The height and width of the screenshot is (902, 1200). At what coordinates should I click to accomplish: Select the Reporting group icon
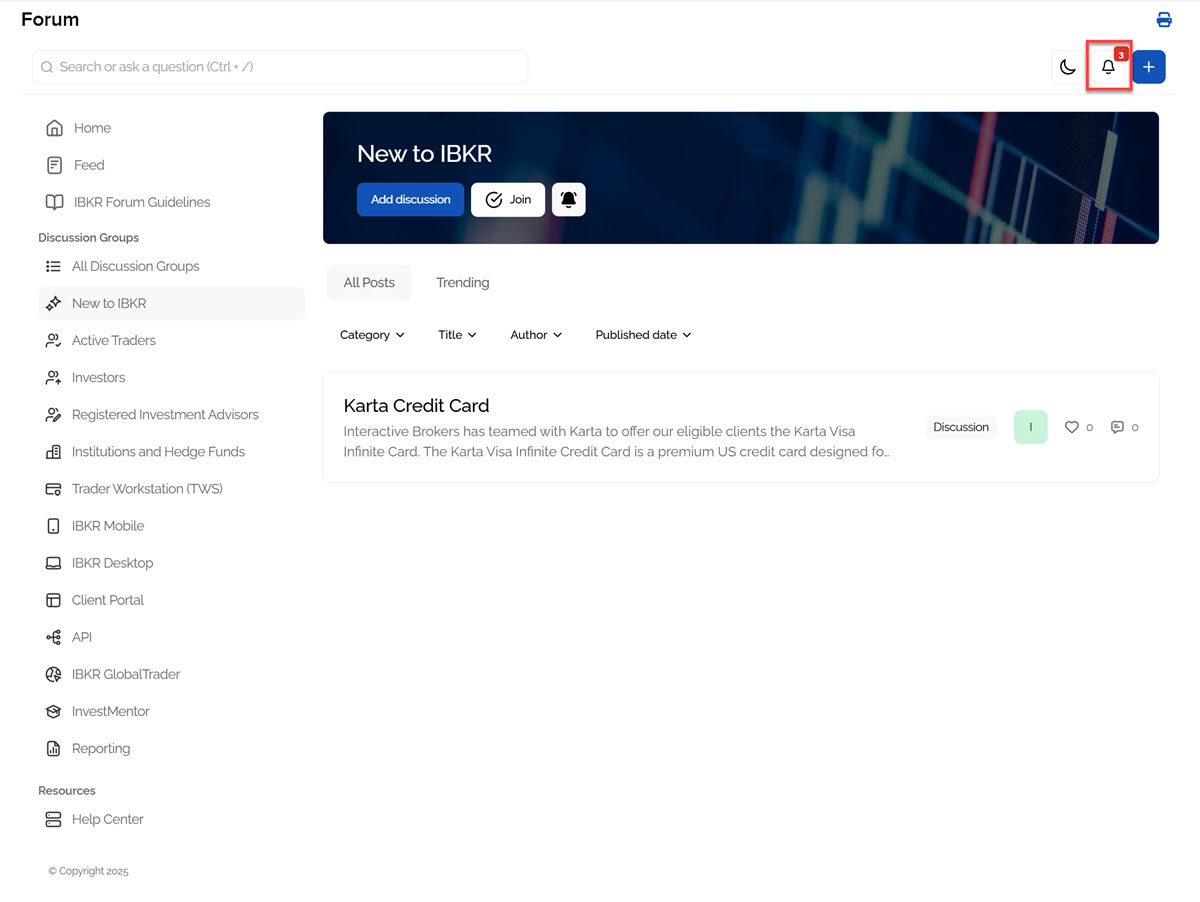point(53,748)
